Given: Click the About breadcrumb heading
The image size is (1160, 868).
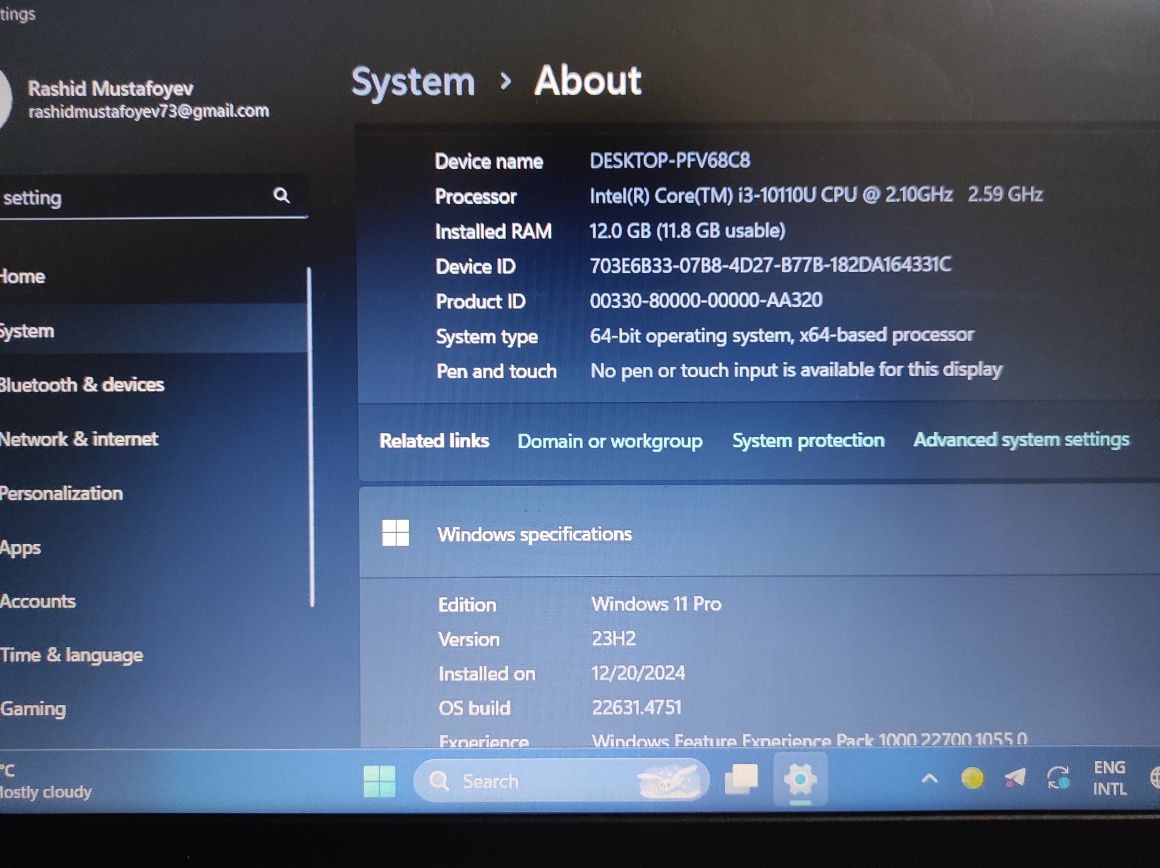Looking at the screenshot, I should coord(587,80).
